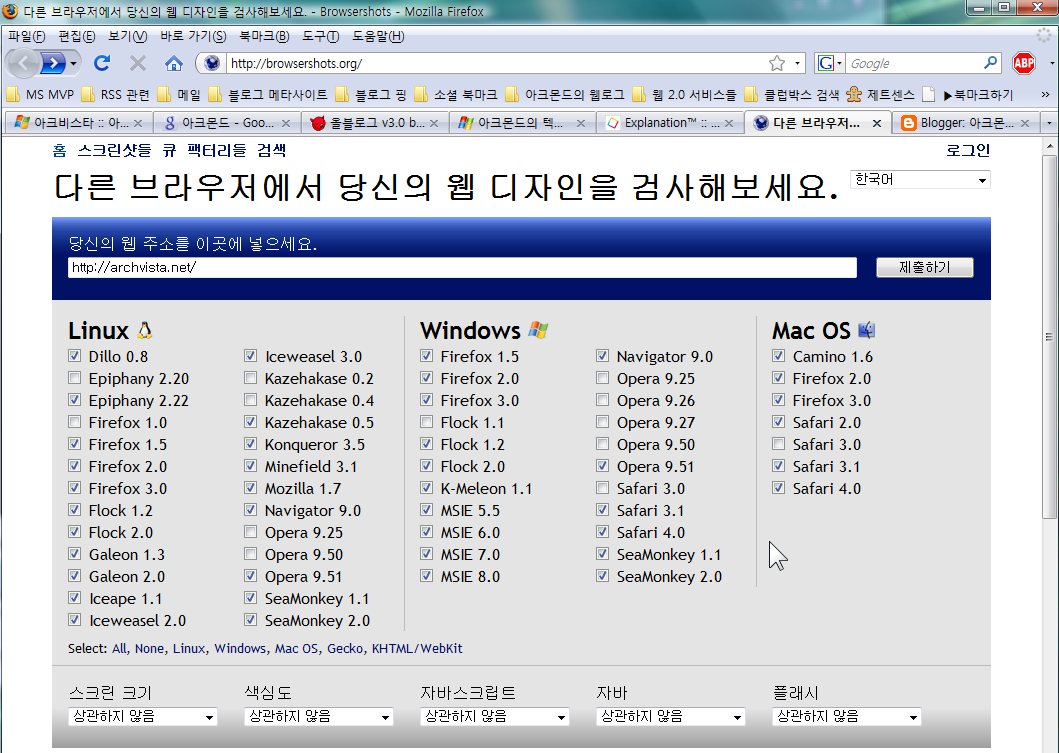Show more bookmarks with the chevron
The height and width of the screenshot is (753, 1059).
point(1045,95)
